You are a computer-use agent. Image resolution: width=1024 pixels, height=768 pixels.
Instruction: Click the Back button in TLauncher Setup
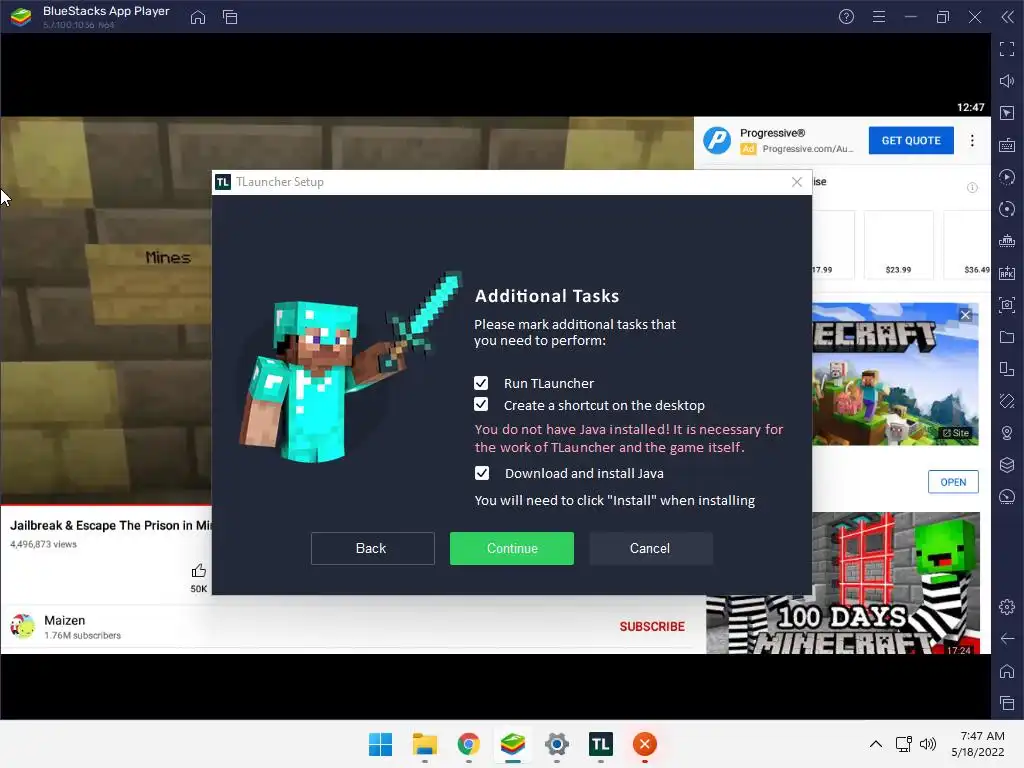pos(372,548)
